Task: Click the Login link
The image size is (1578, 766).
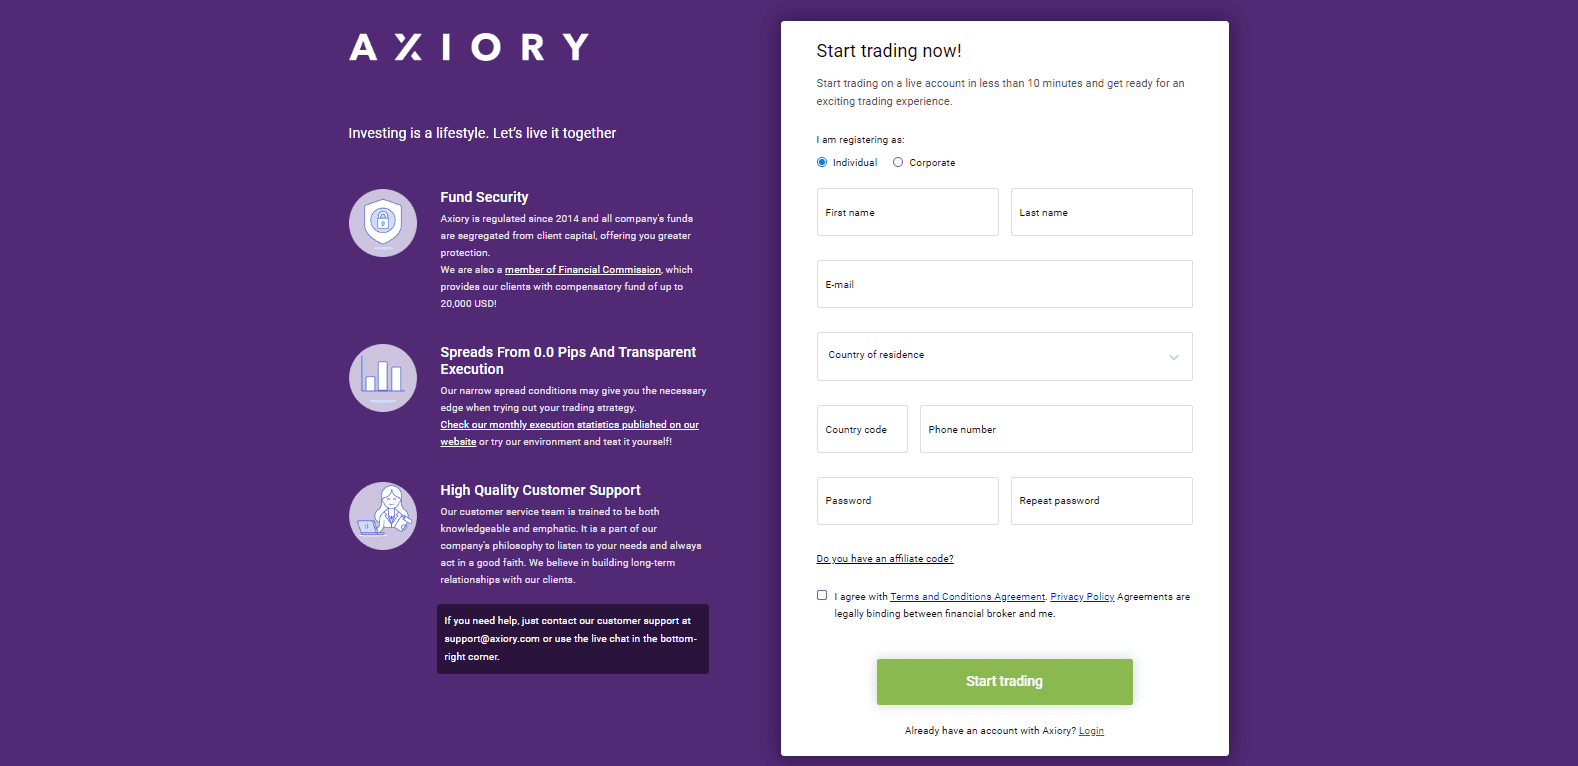Action: pyautogui.click(x=1091, y=730)
